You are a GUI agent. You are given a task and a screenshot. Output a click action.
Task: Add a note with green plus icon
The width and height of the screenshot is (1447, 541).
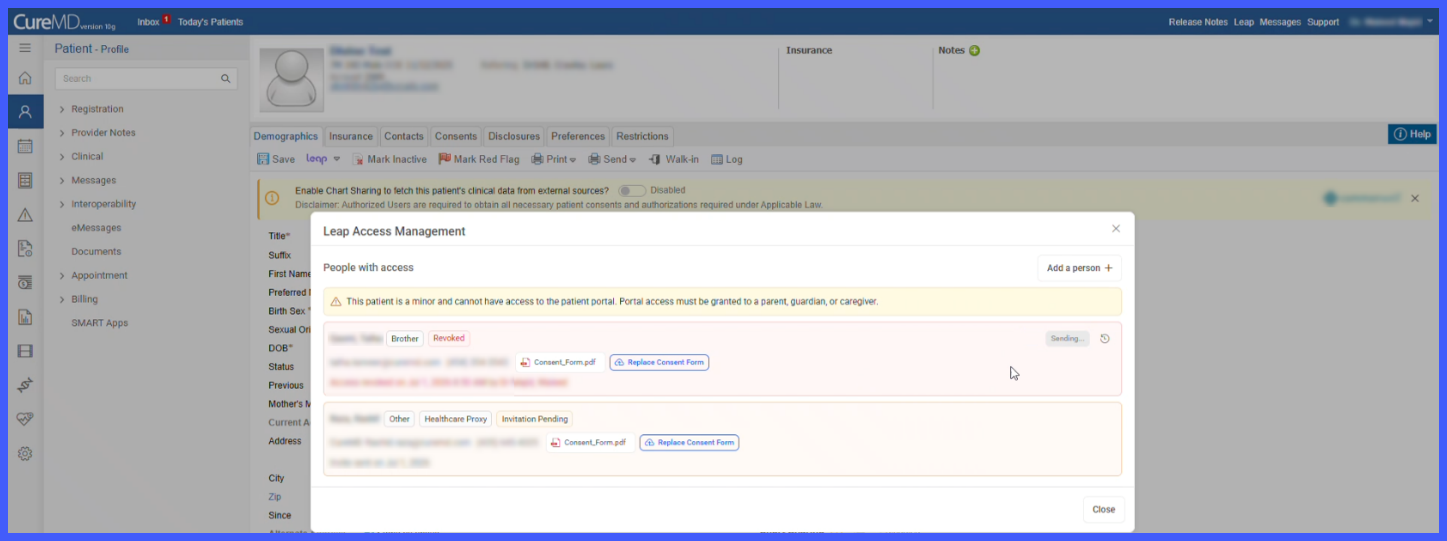974,50
